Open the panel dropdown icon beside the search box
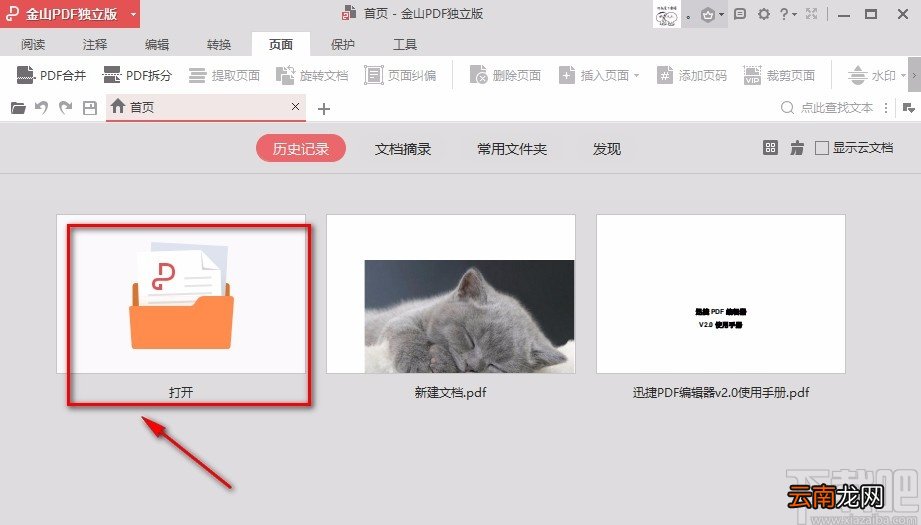 908,108
